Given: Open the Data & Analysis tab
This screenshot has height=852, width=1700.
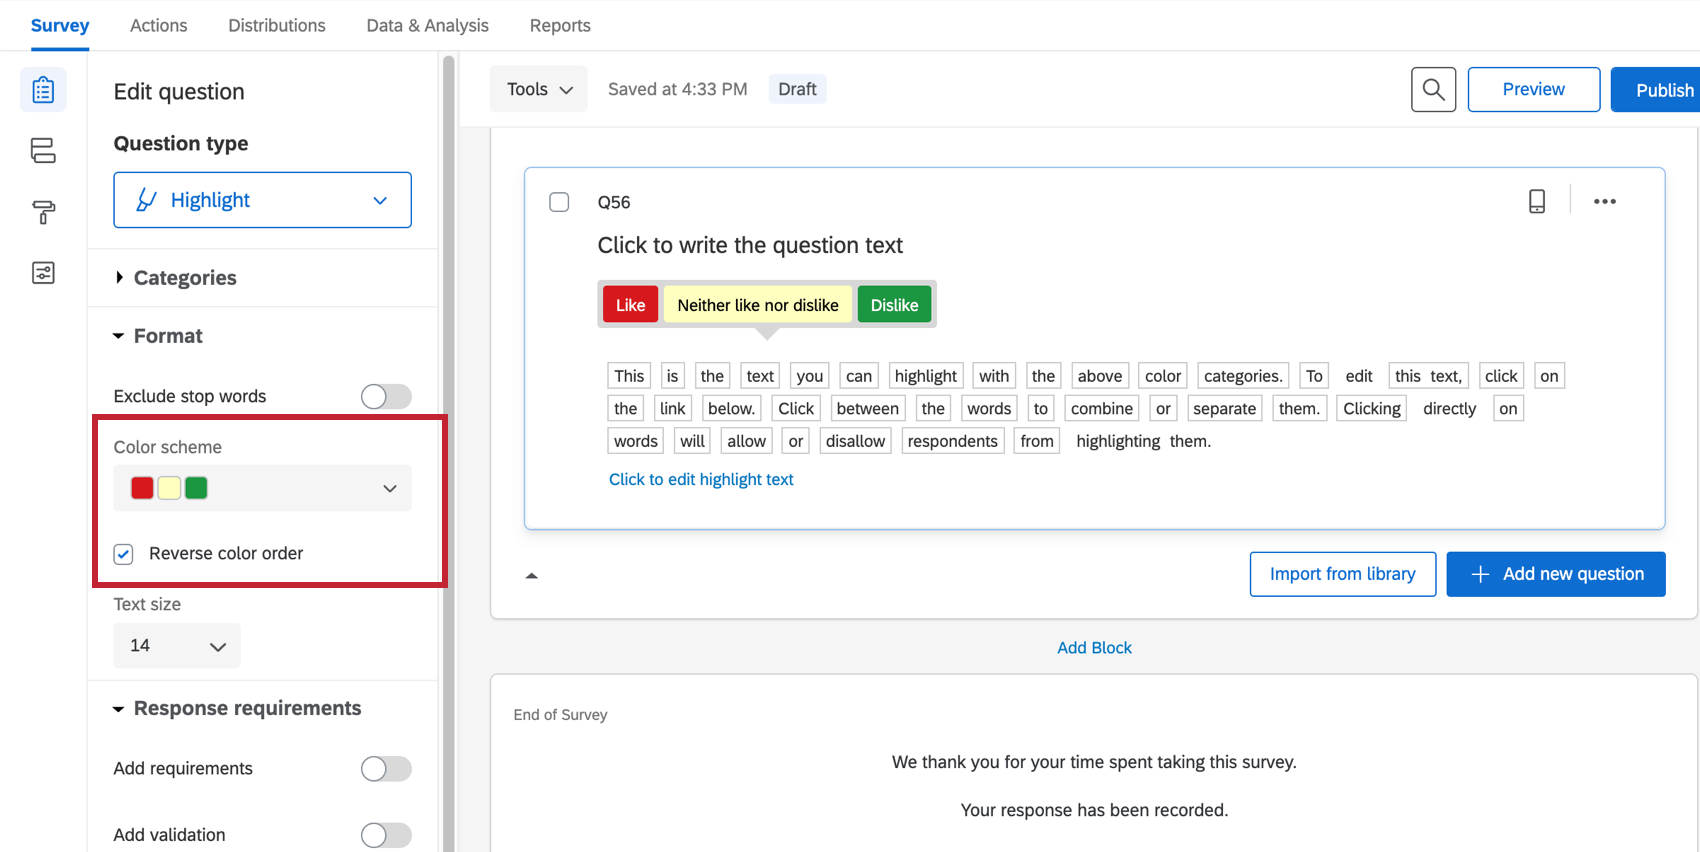Looking at the screenshot, I should pos(428,25).
